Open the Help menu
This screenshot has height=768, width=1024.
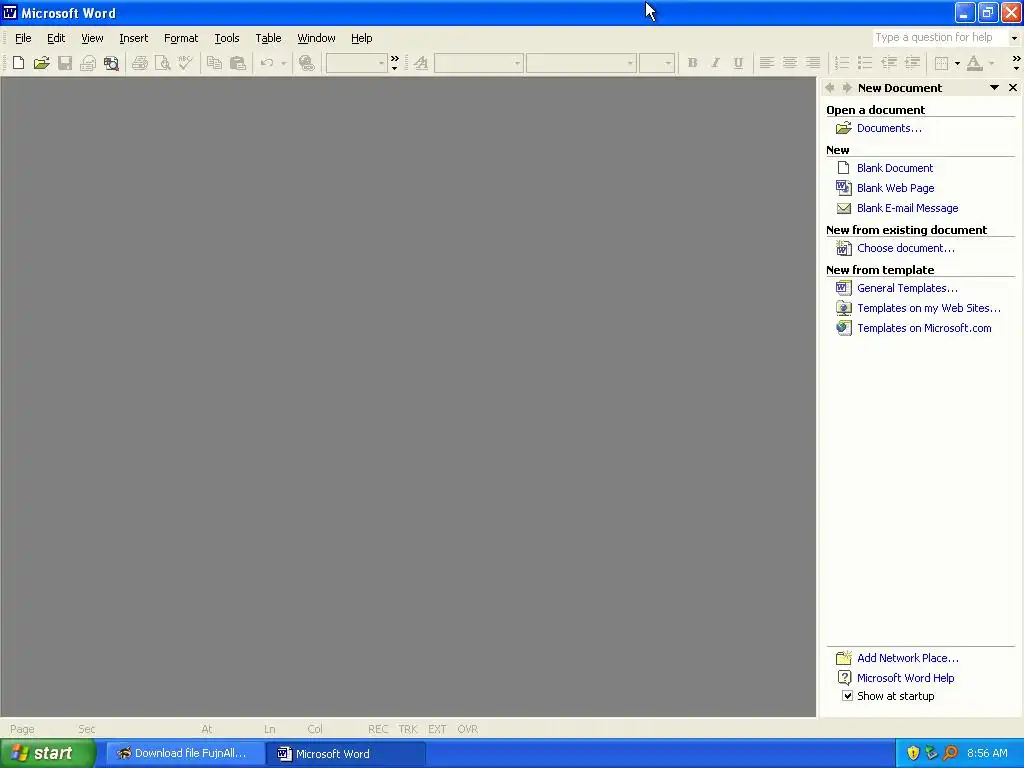pos(361,39)
